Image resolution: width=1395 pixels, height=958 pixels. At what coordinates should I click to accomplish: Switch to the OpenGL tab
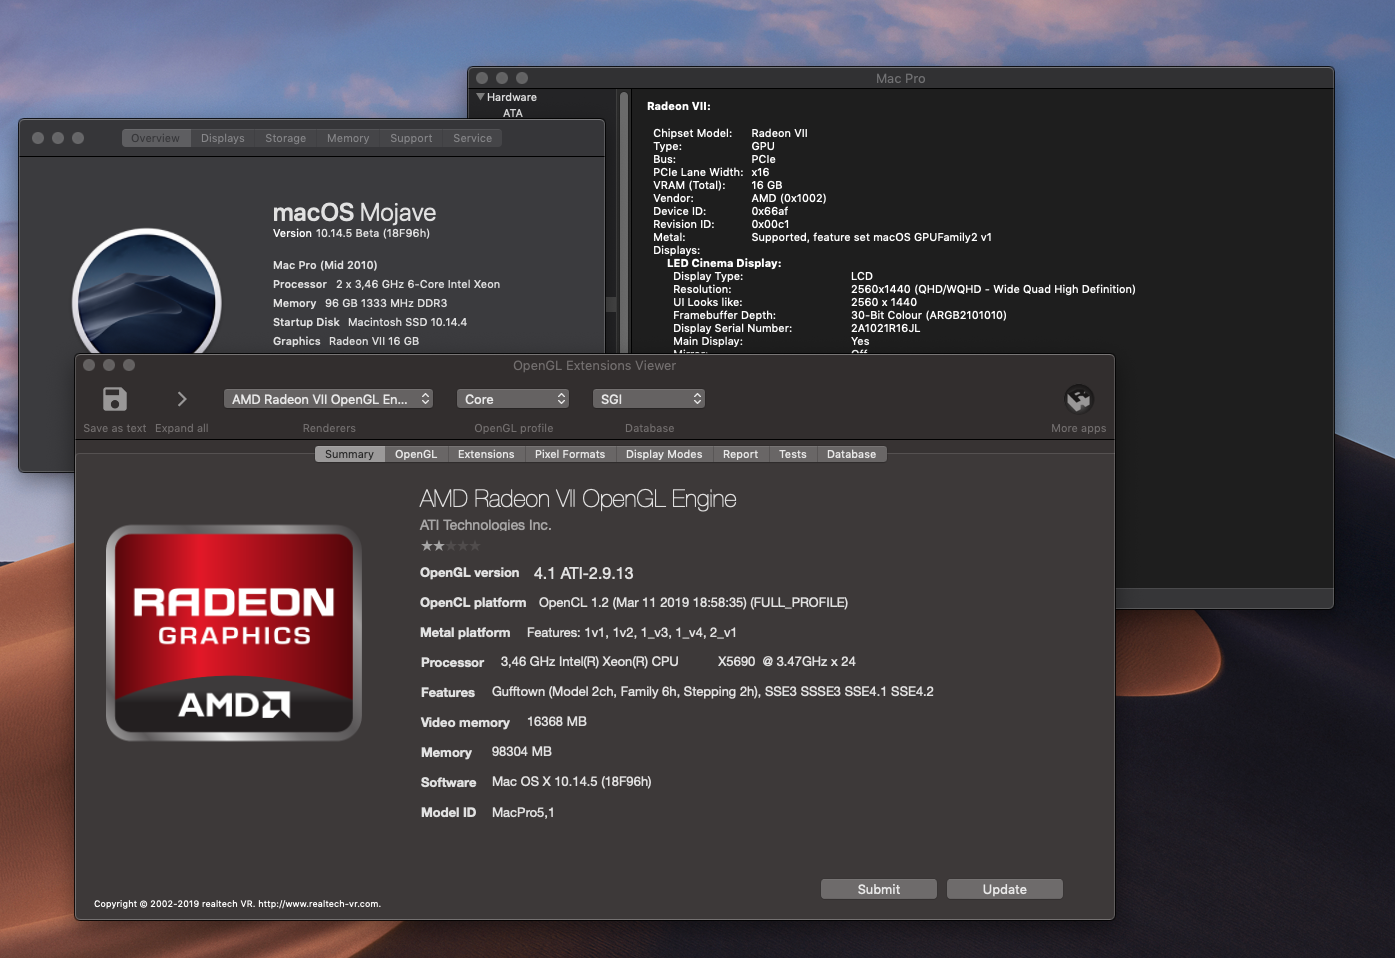click(416, 454)
